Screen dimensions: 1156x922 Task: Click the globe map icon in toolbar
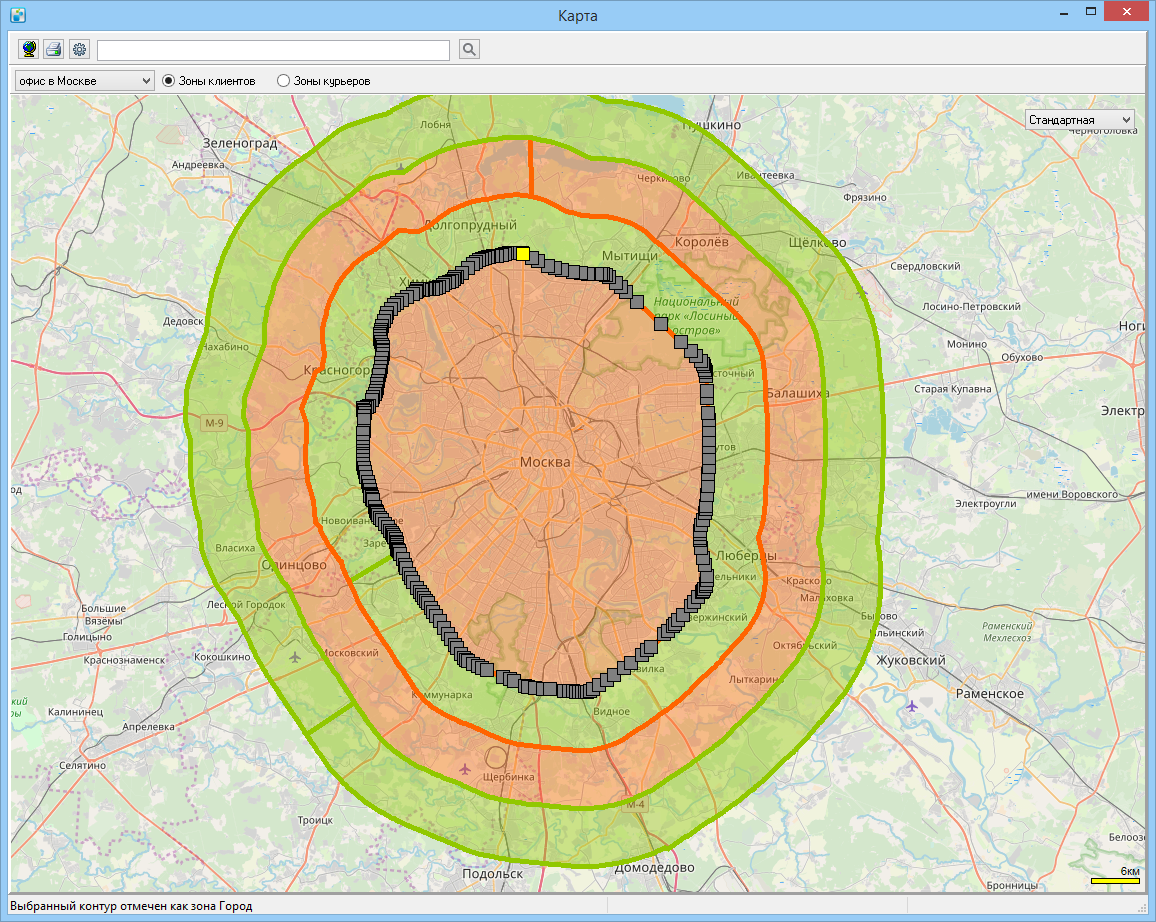[x=29, y=49]
